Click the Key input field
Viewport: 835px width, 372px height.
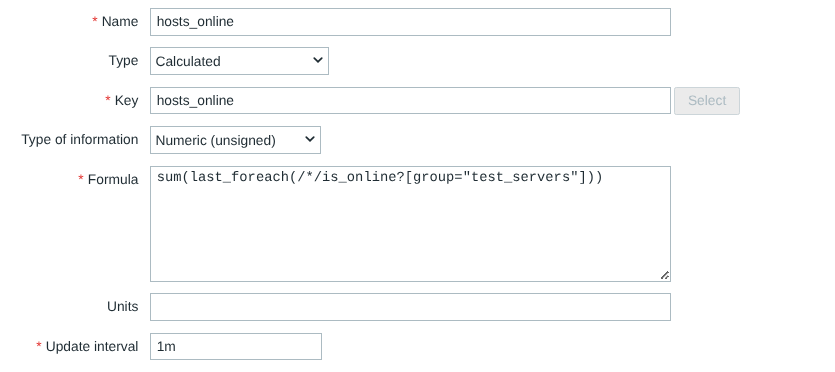(410, 101)
